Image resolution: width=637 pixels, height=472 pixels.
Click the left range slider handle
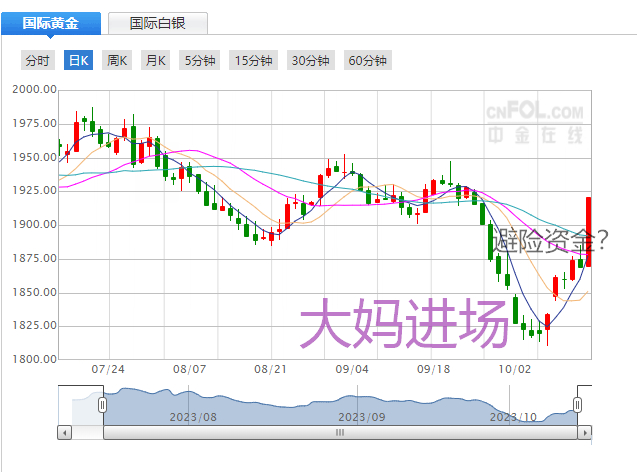point(102,405)
